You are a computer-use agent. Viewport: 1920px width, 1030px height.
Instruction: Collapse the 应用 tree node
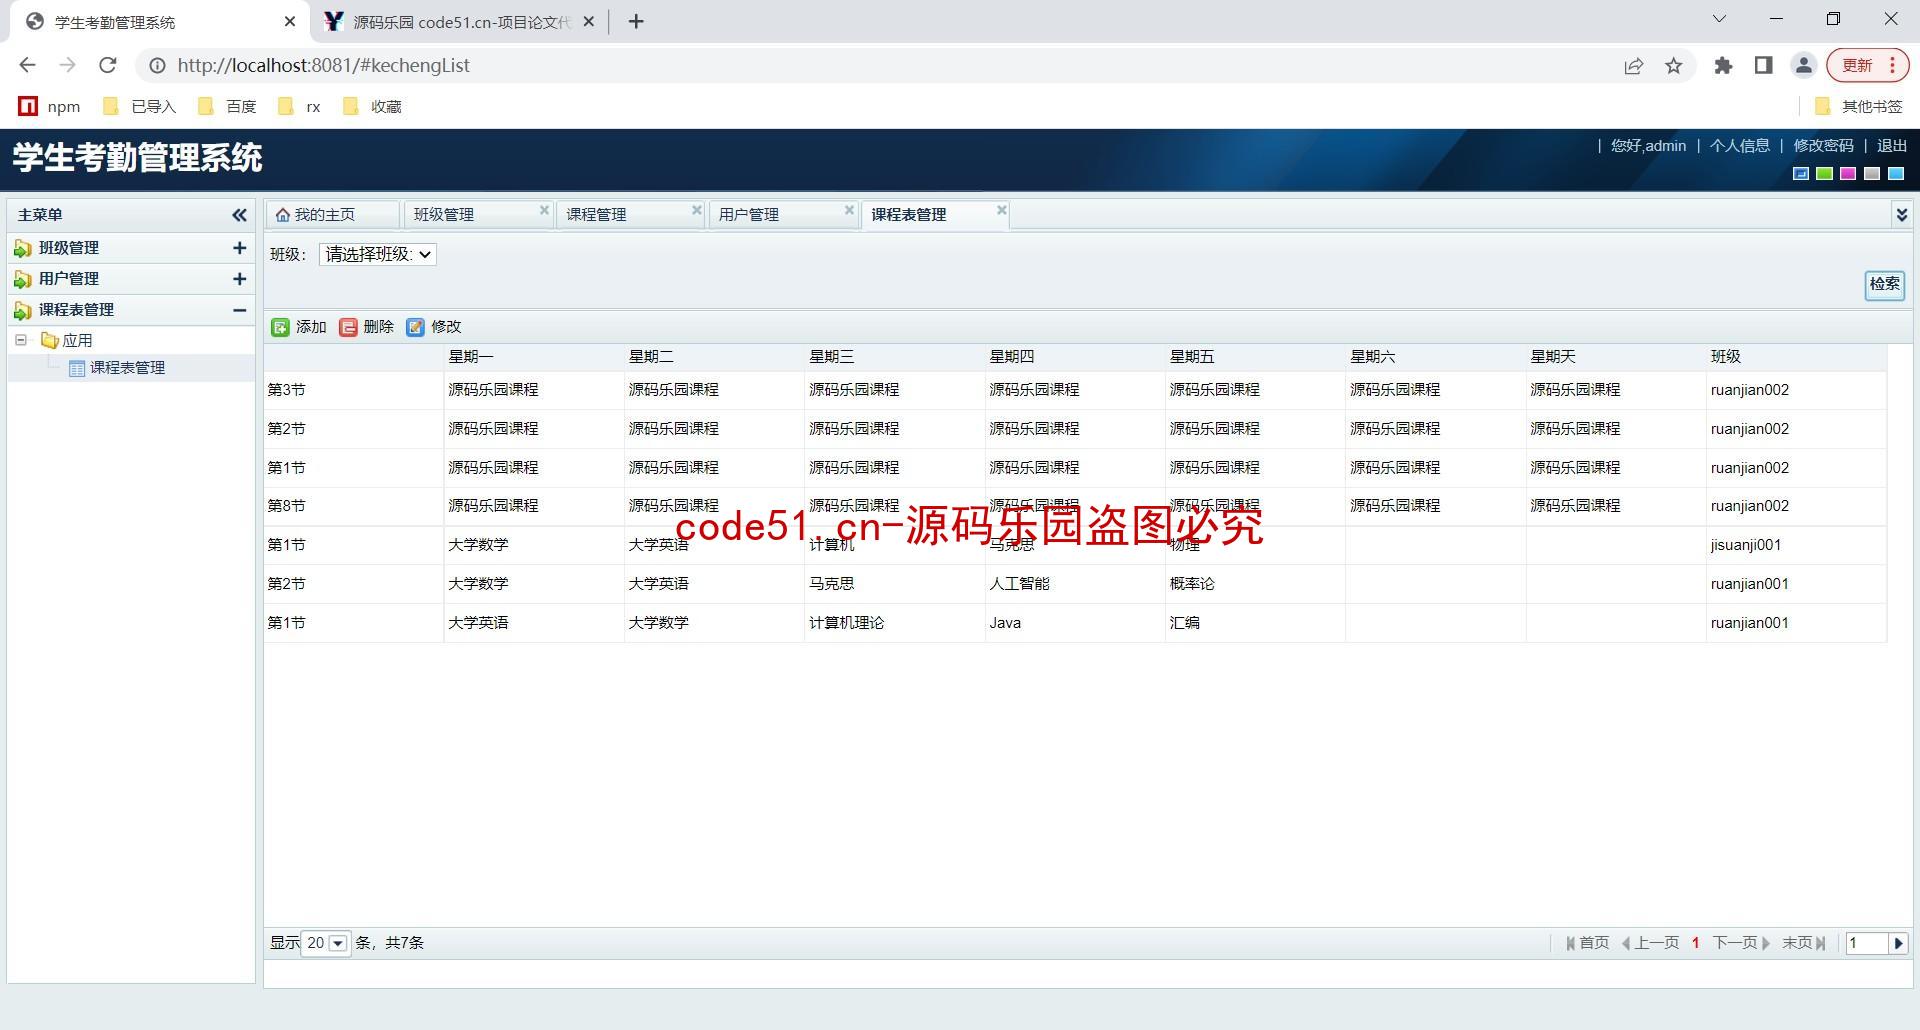click(x=21, y=341)
